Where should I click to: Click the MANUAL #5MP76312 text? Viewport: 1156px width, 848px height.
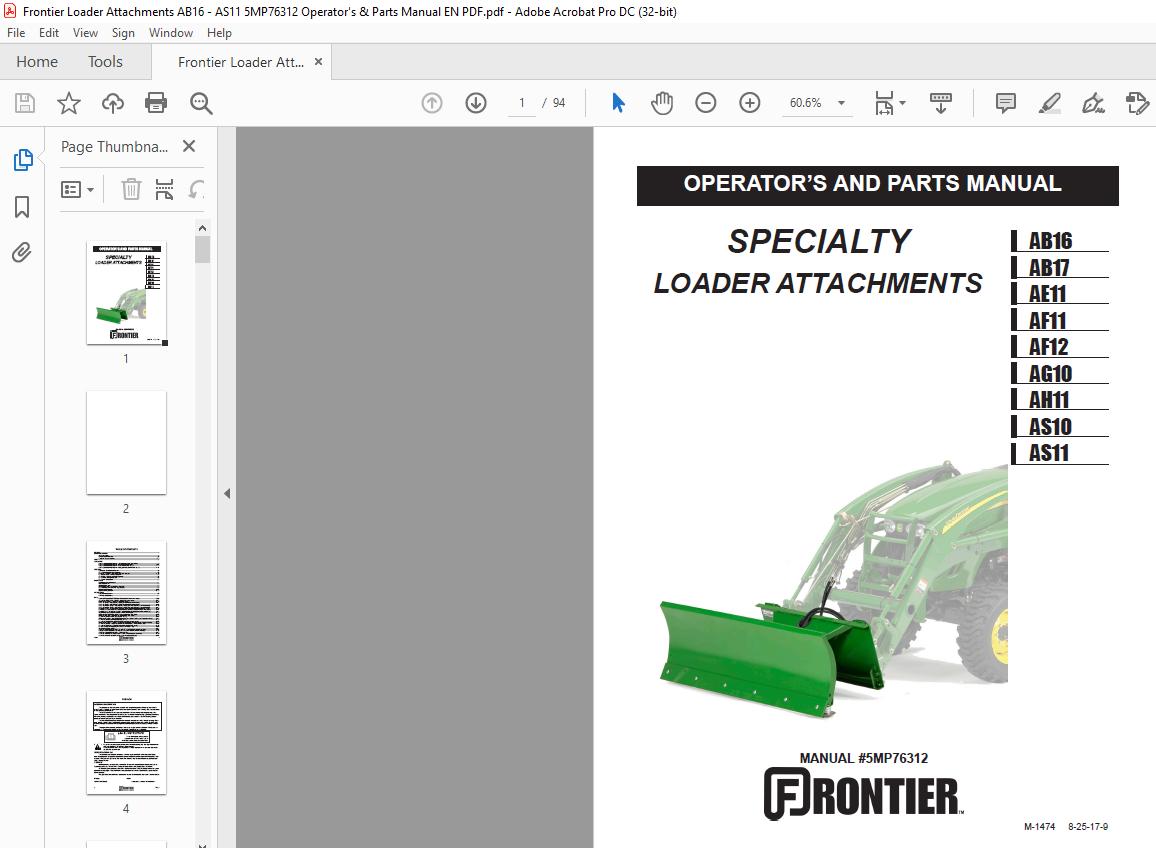pos(863,758)
